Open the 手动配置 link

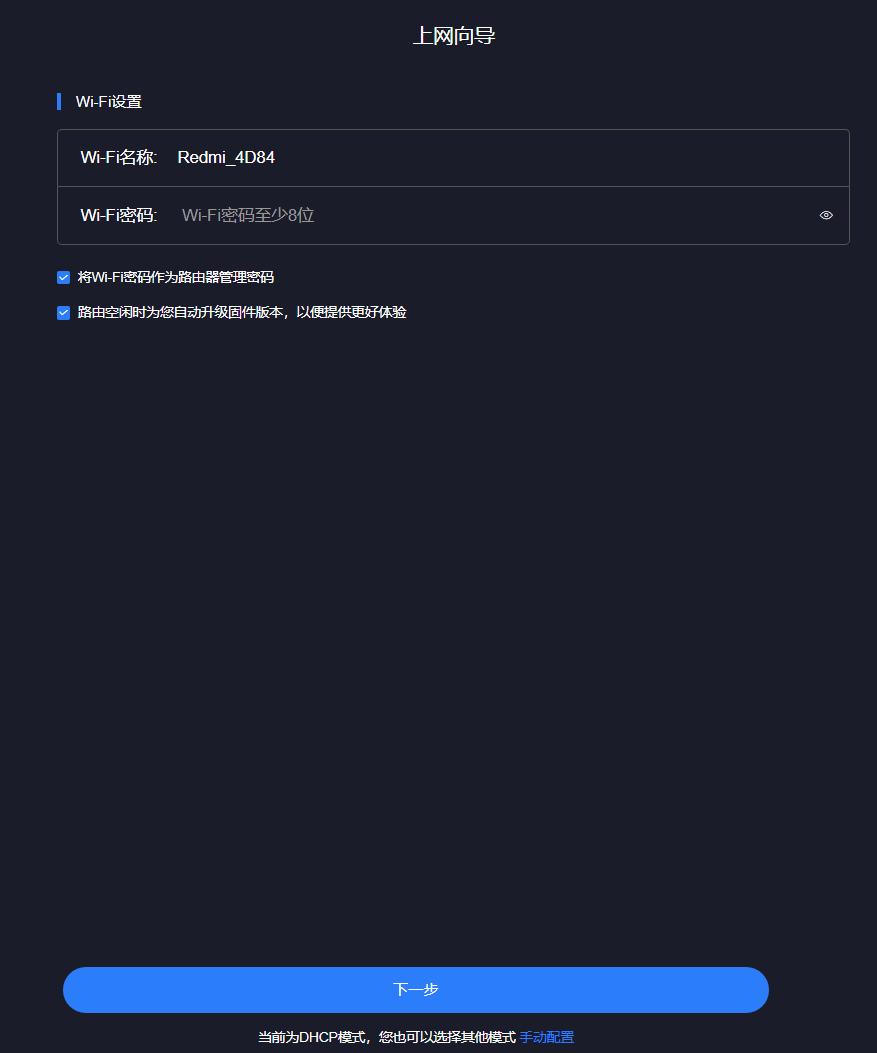(x=546, y=1037)
